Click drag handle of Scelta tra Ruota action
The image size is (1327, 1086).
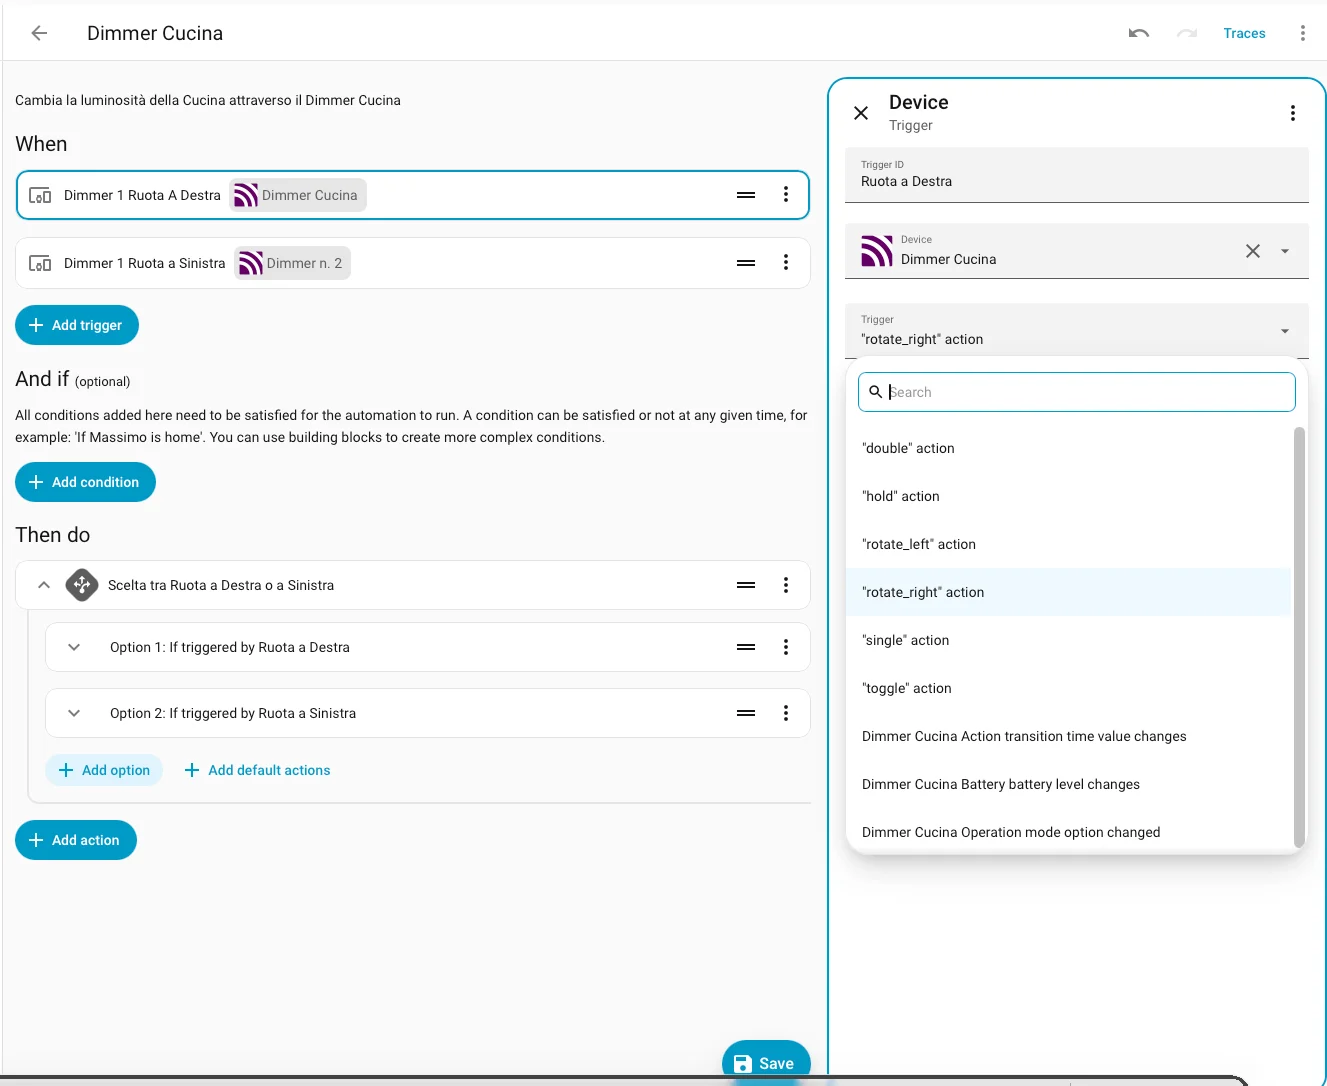coord(746,585)
